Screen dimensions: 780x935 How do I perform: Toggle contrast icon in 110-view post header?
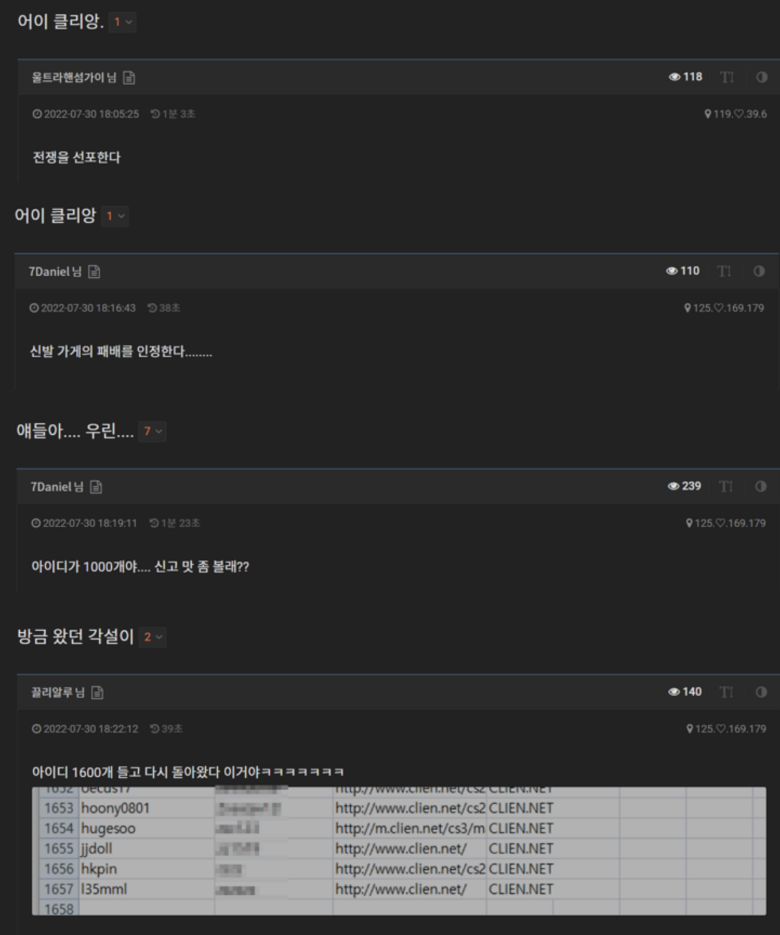tap(759, 271)
